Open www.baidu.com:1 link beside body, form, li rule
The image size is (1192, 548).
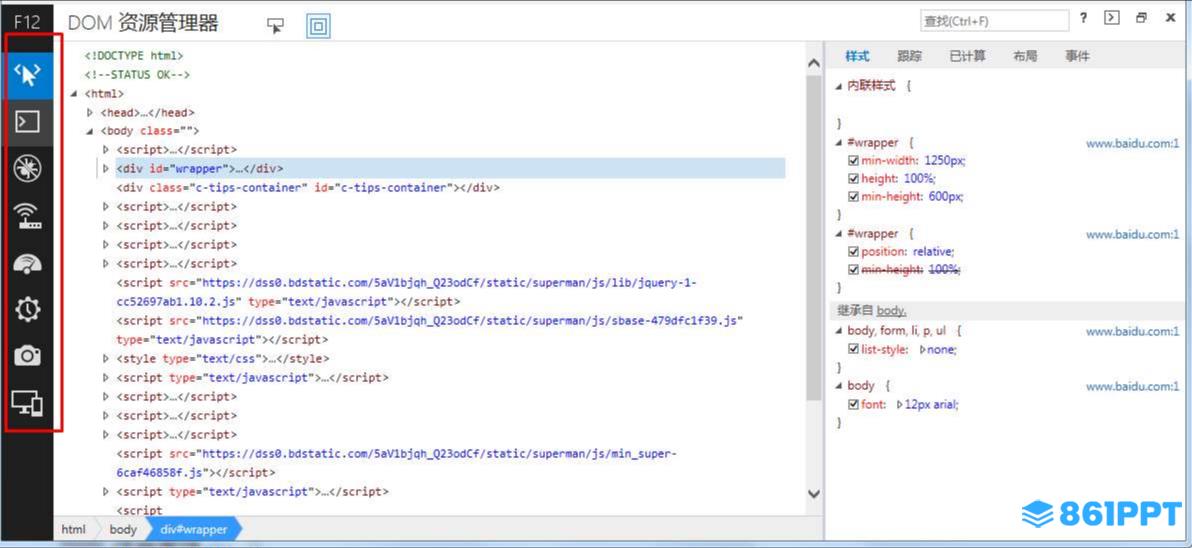[1132, 331]
